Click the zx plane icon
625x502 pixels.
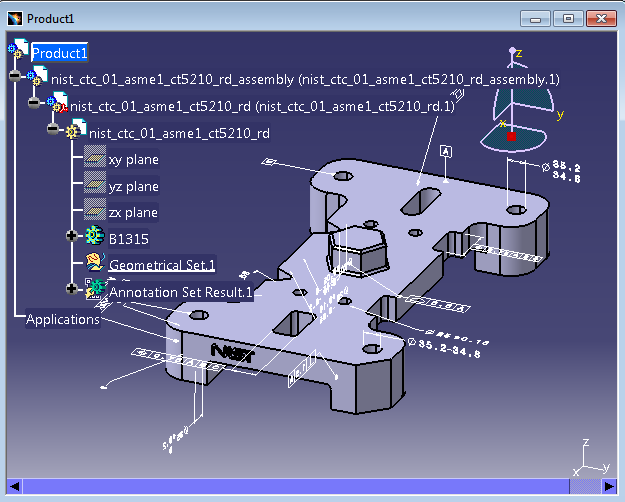click(95, 209)
